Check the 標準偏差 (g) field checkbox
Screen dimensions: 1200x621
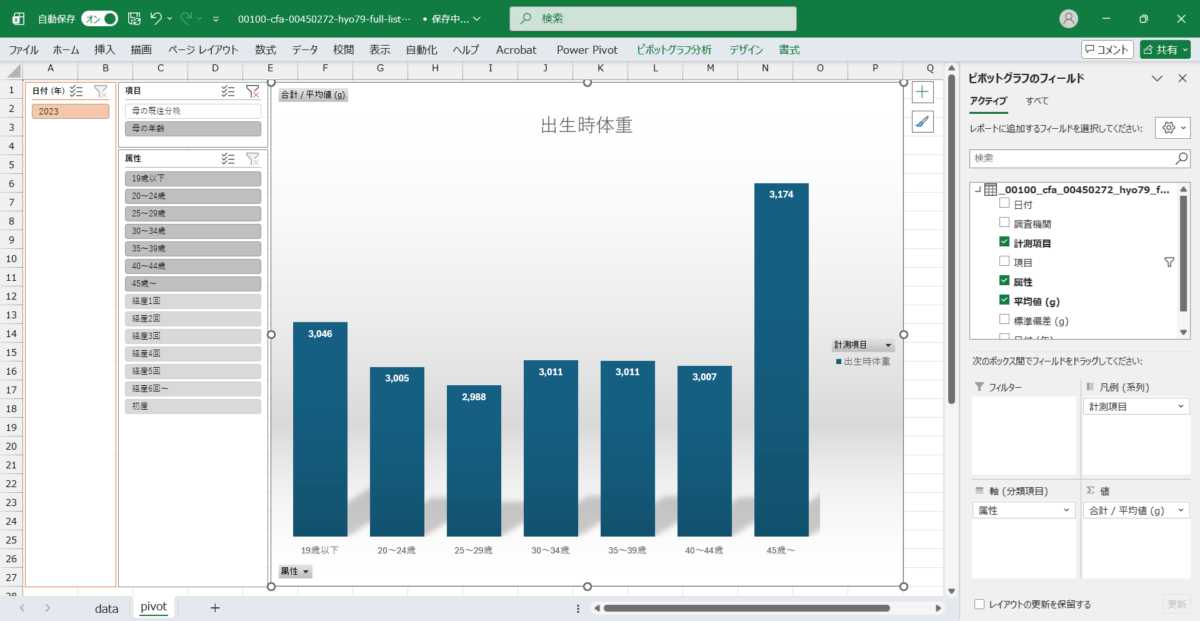(x=1004, y=320)
